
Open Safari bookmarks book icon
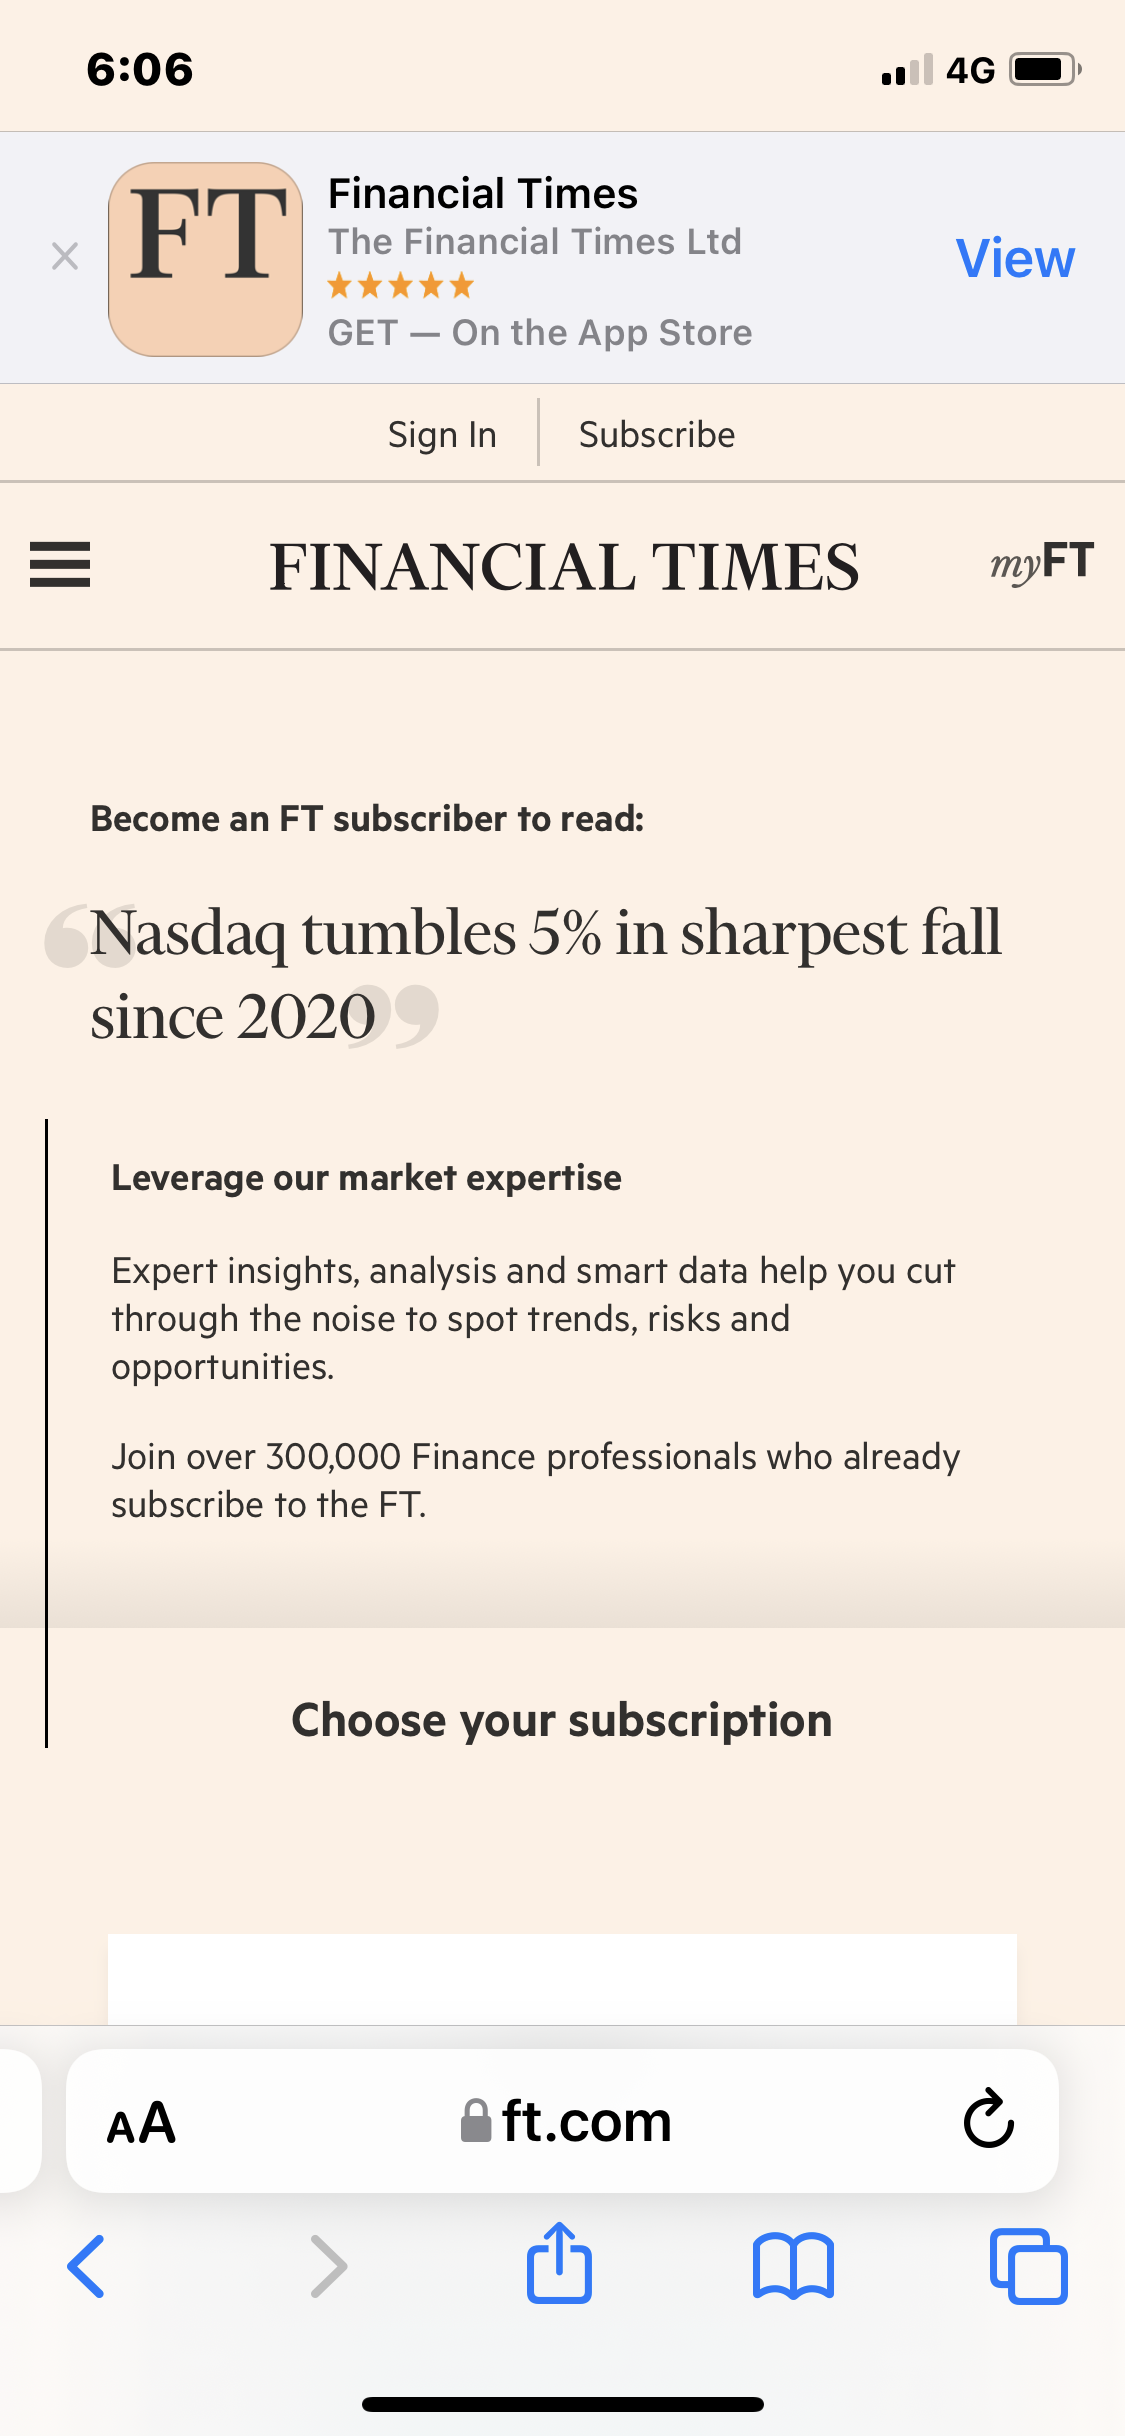pos(793,2266)
